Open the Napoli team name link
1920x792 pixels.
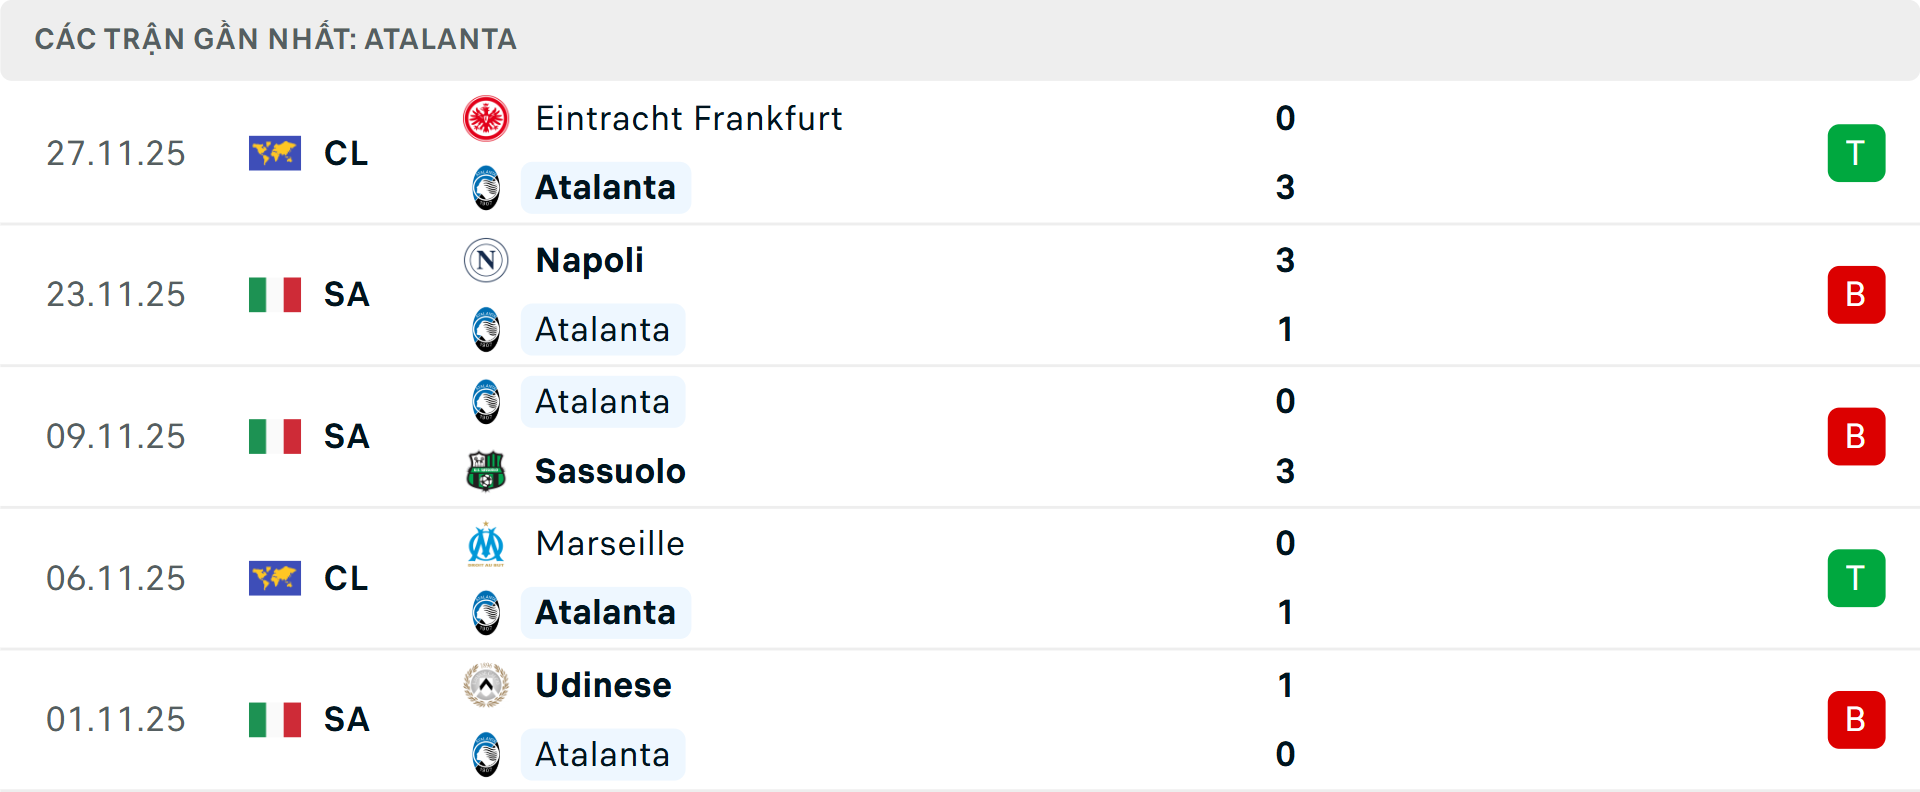(x=590, y=261)
